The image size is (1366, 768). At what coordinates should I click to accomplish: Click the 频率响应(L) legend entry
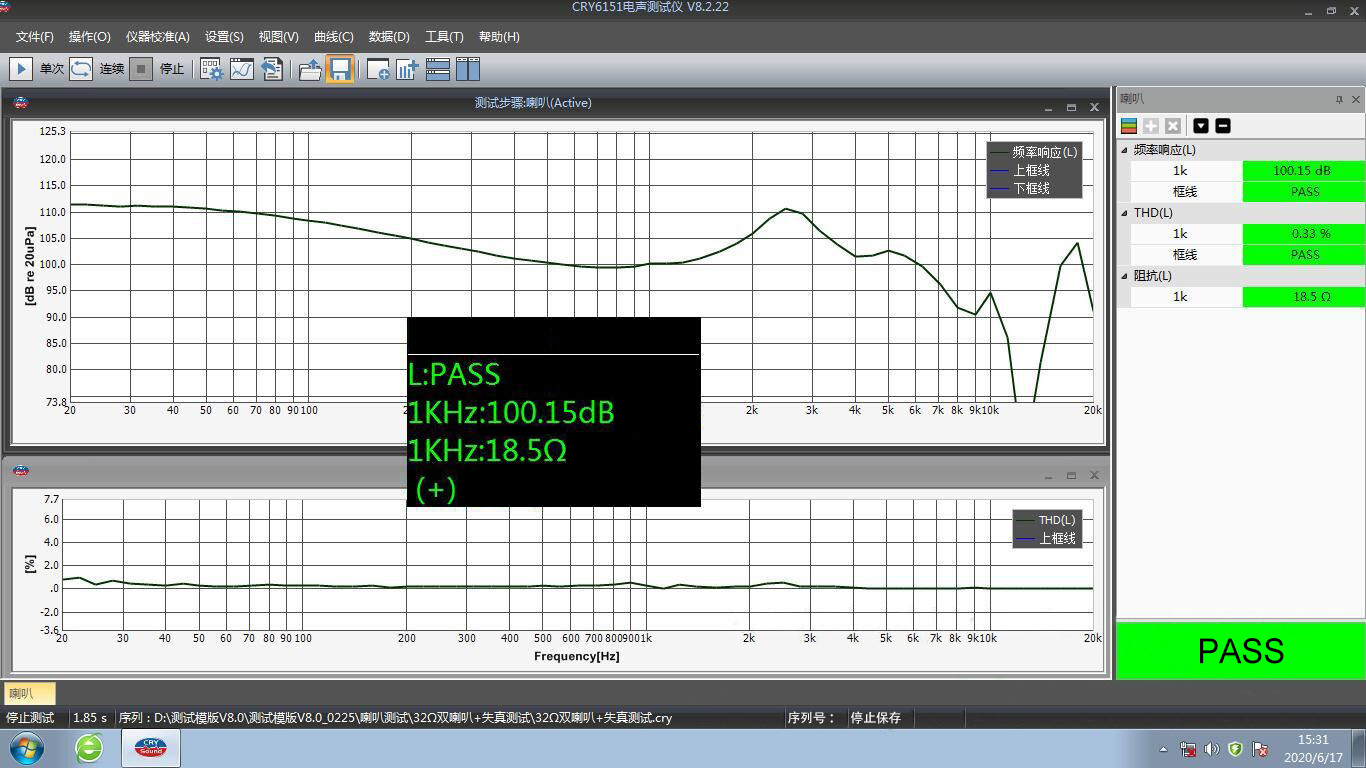point(1034,152)
